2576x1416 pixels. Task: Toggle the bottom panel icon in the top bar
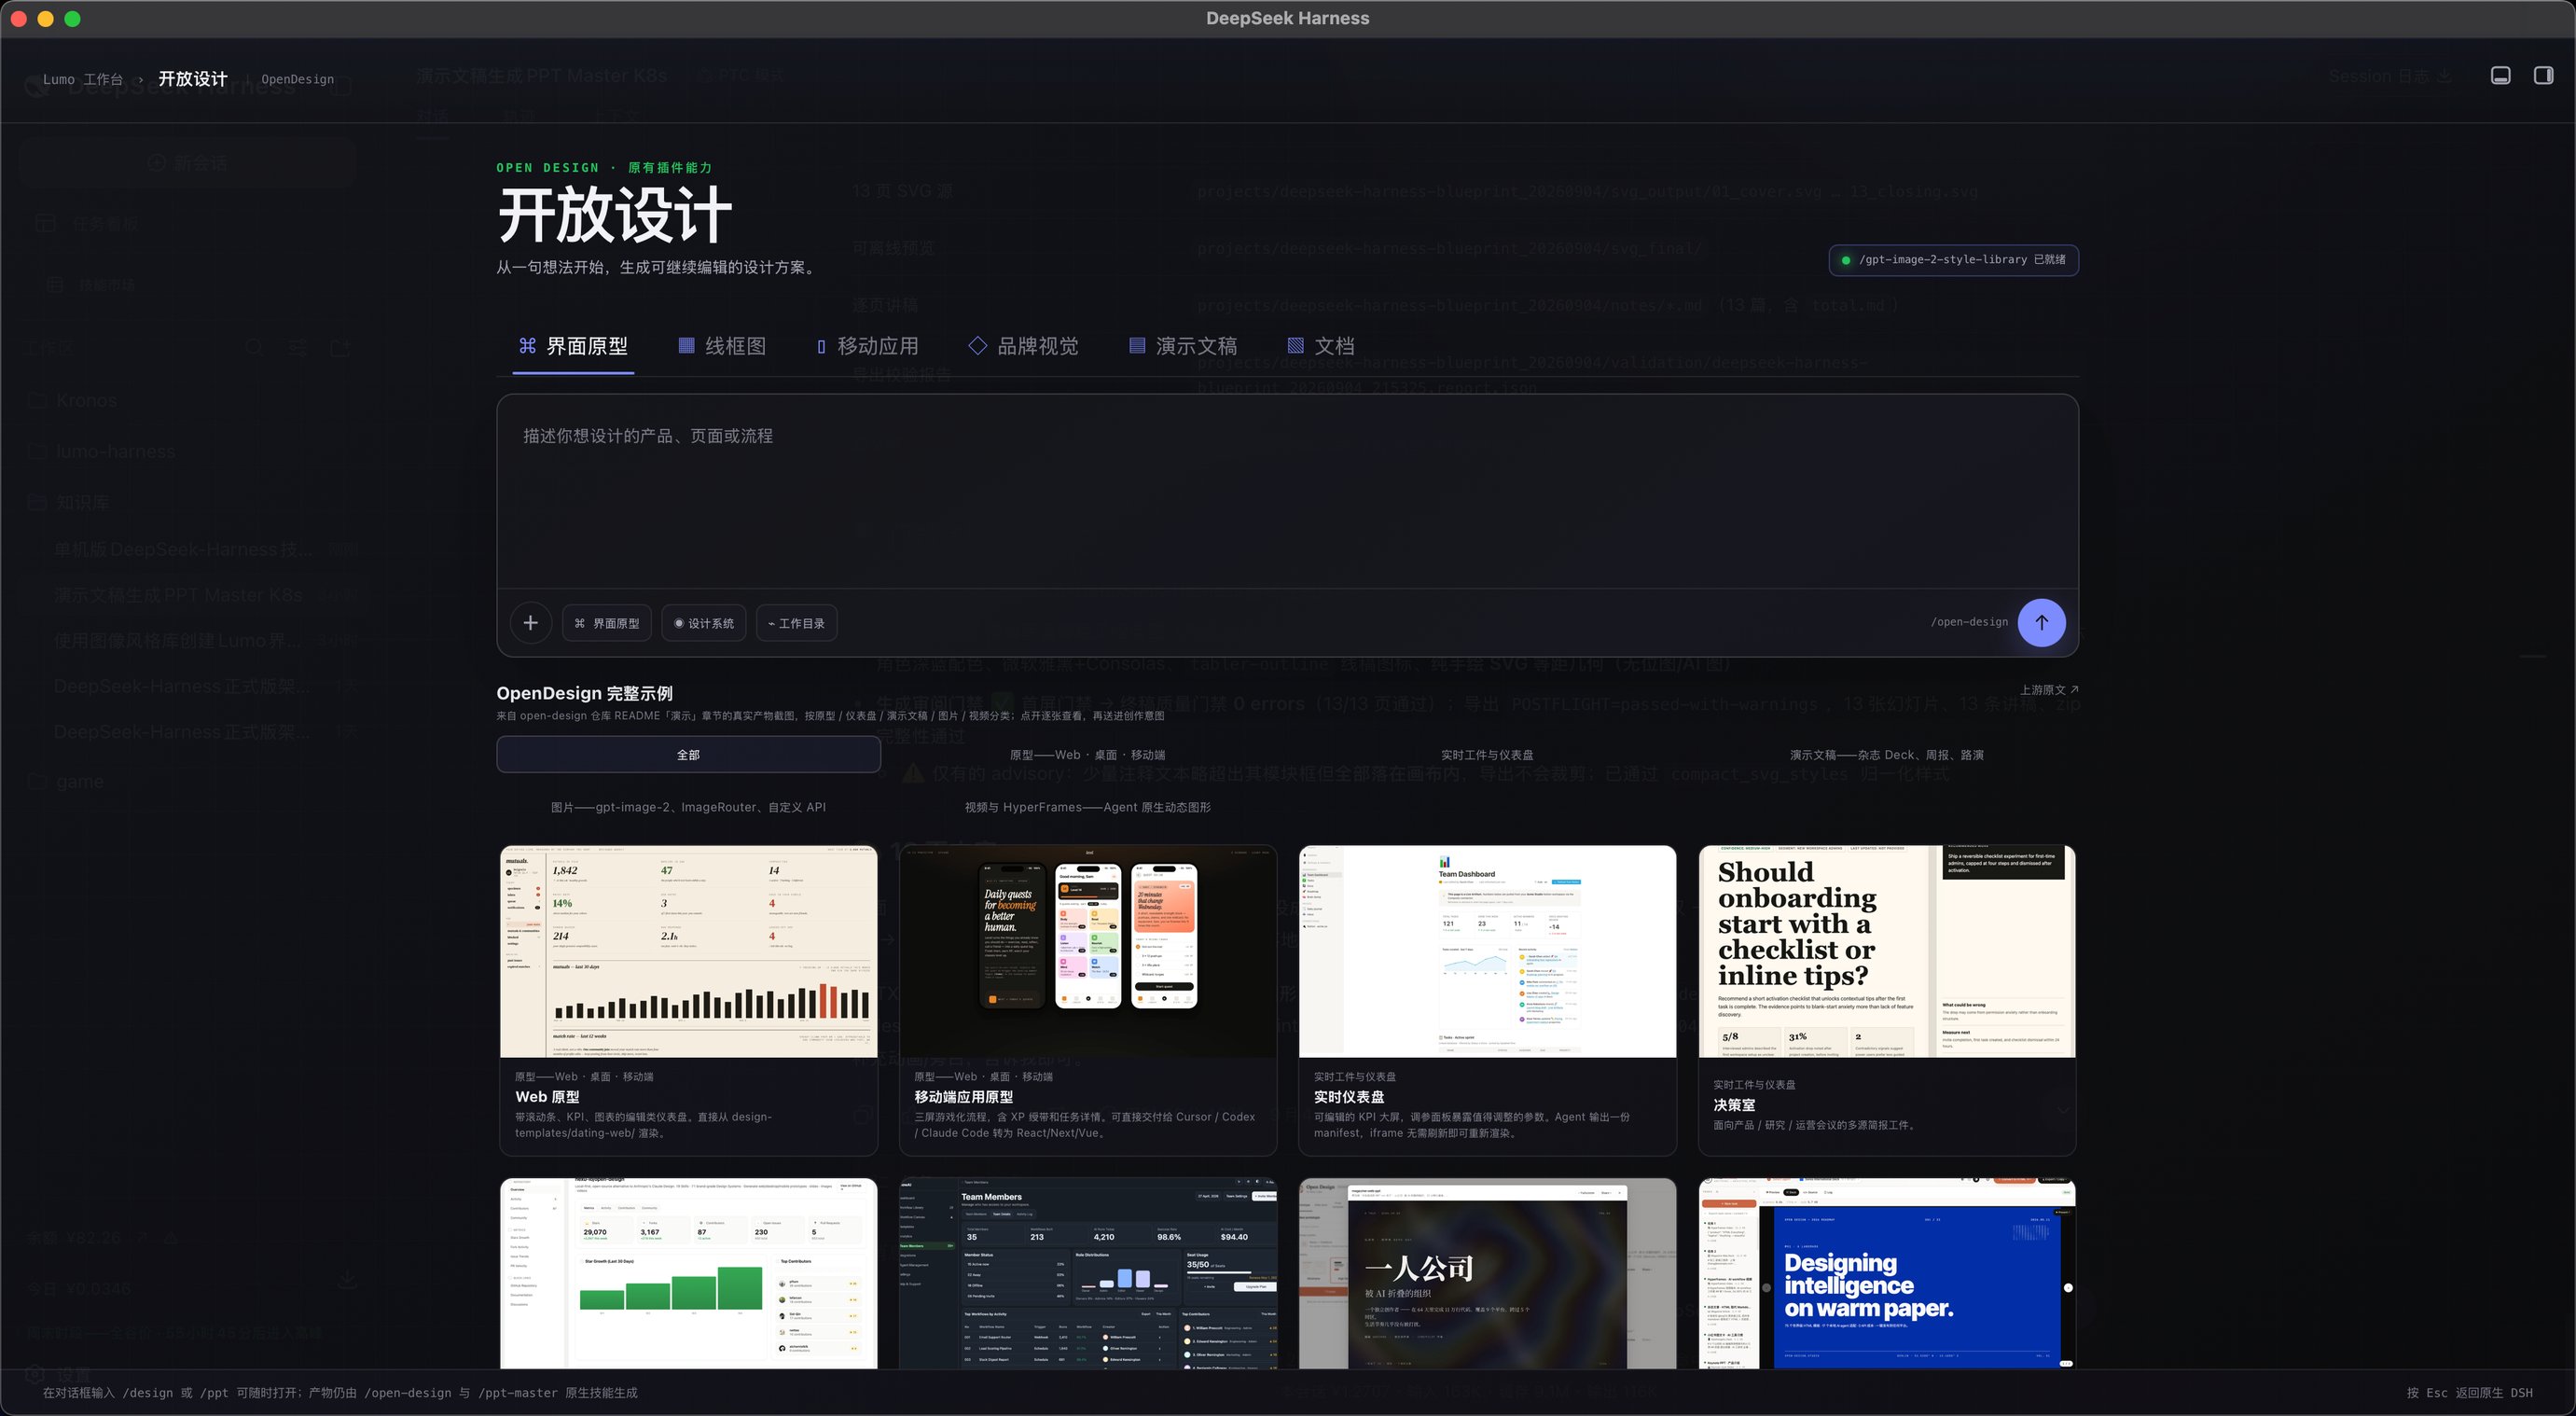coord(2500,76)
